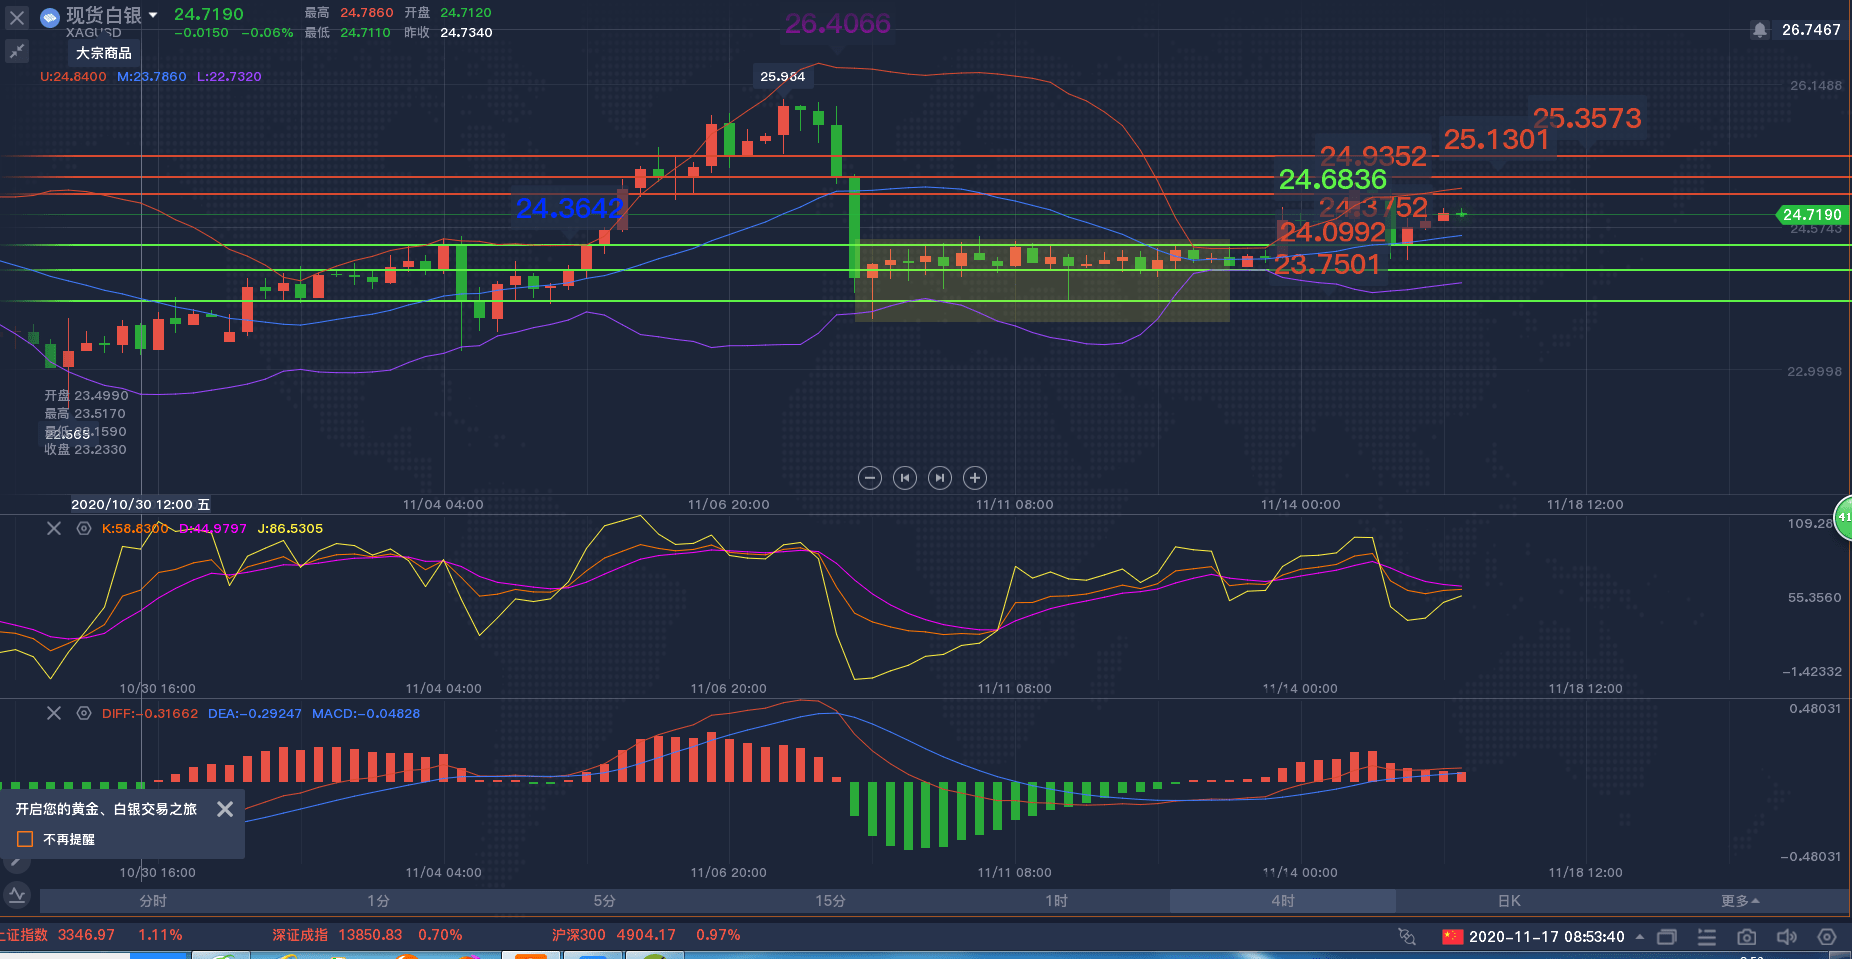The height and width of the screenshot is (959, 1852).
Task: Click the China flag server icon
Action: click(x=1452, y=937)
